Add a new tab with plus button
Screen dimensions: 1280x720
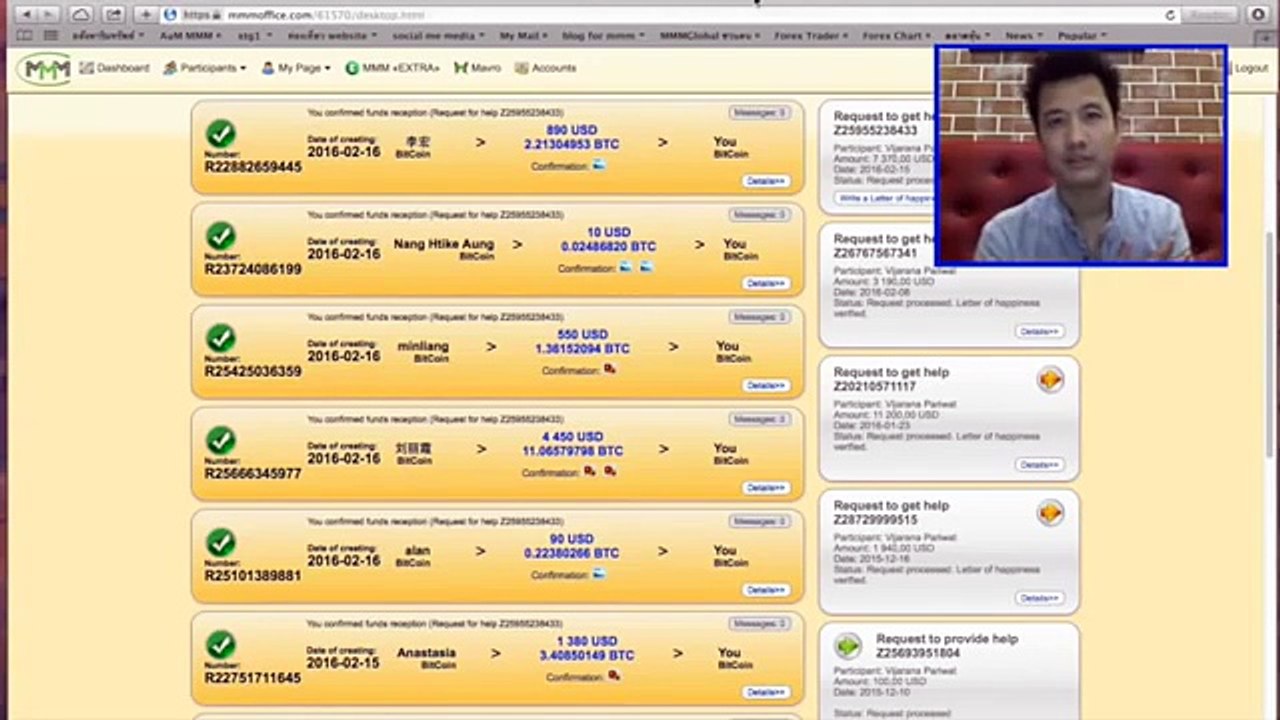(x=146, y=15)
